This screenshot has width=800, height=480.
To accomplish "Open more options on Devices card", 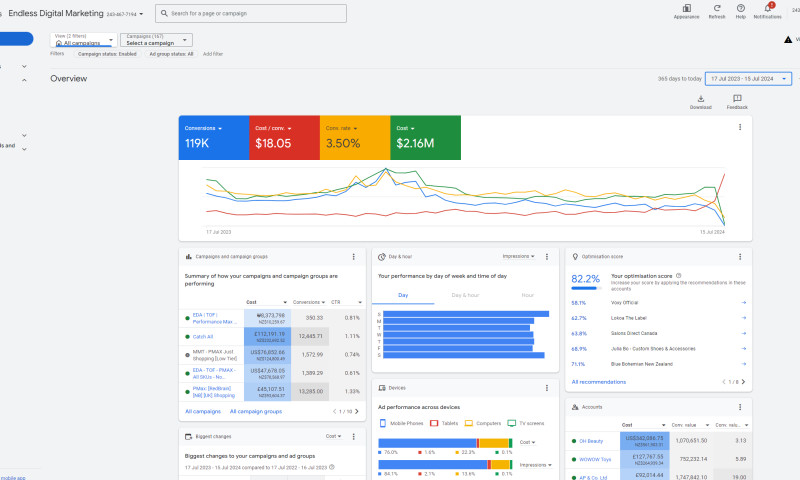I will [x=546, y=387].
